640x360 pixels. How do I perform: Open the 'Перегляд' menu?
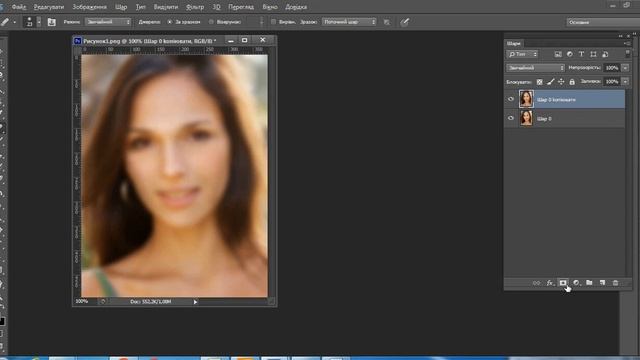[x=241, y=7]
